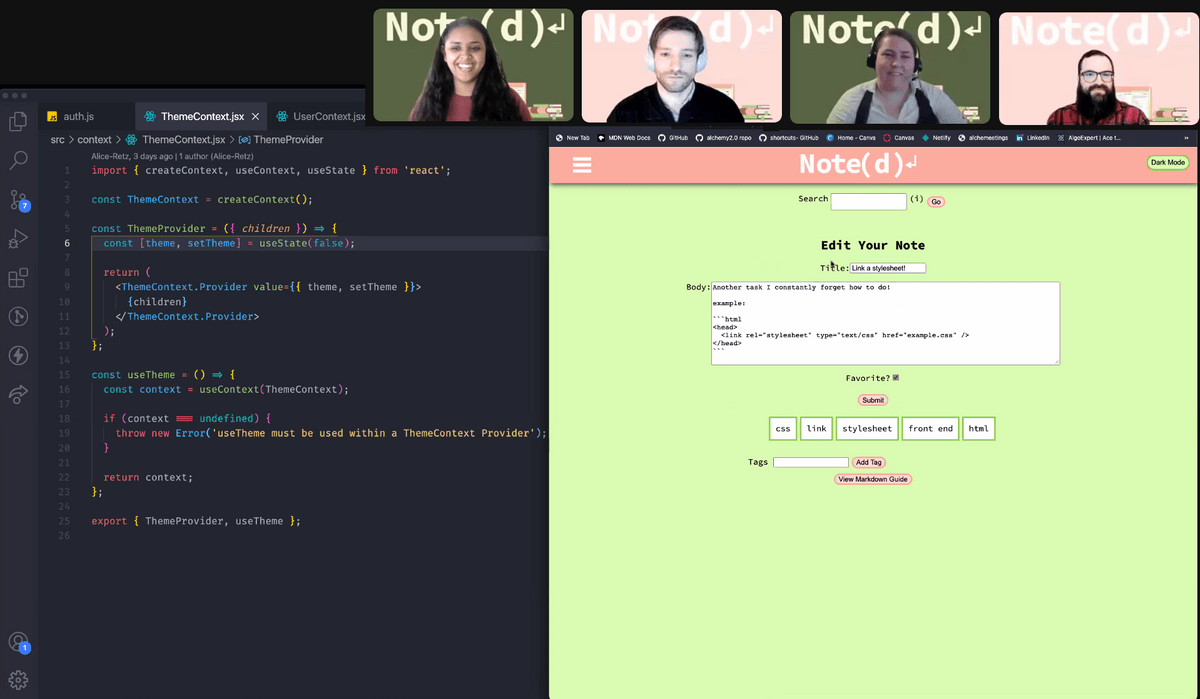Open the Git Graph circular icon in activity bar
Screen dimensions: 1200x699
18,316
